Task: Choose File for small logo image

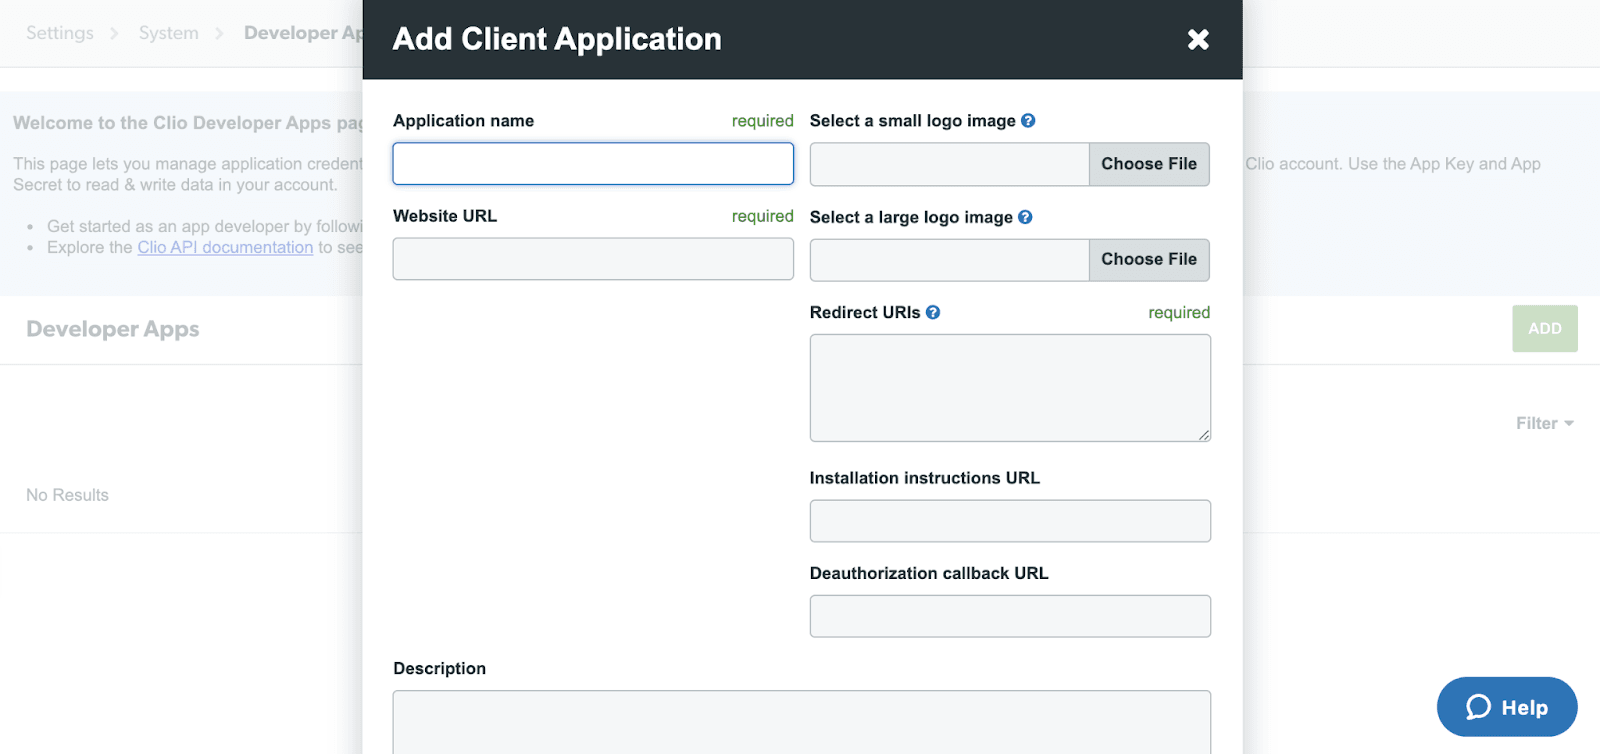Action: 1149,164
